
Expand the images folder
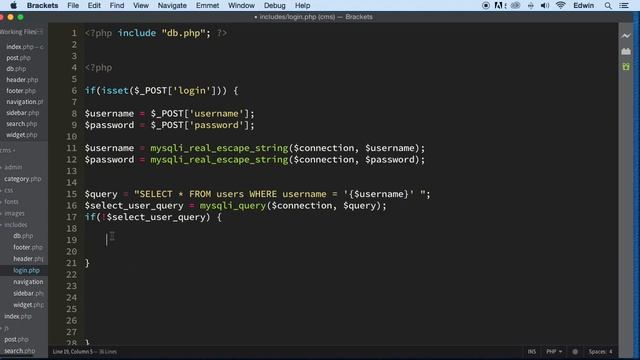click(13, 213)
